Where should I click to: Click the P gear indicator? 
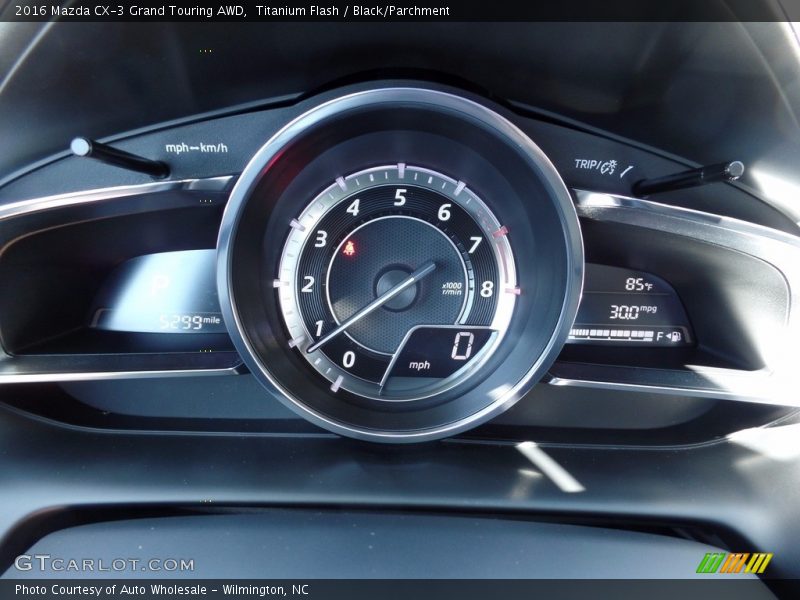(x=159, y=286)
